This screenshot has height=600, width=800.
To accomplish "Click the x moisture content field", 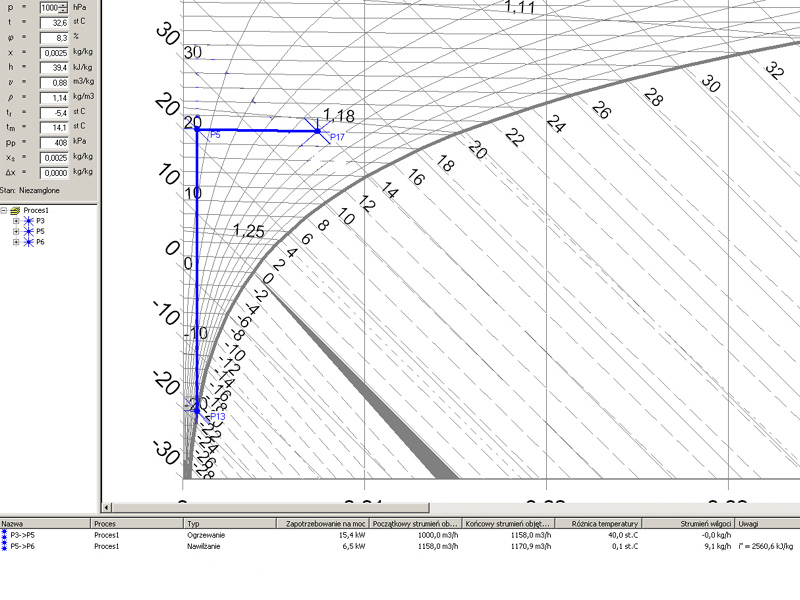I will click(54, 53).
